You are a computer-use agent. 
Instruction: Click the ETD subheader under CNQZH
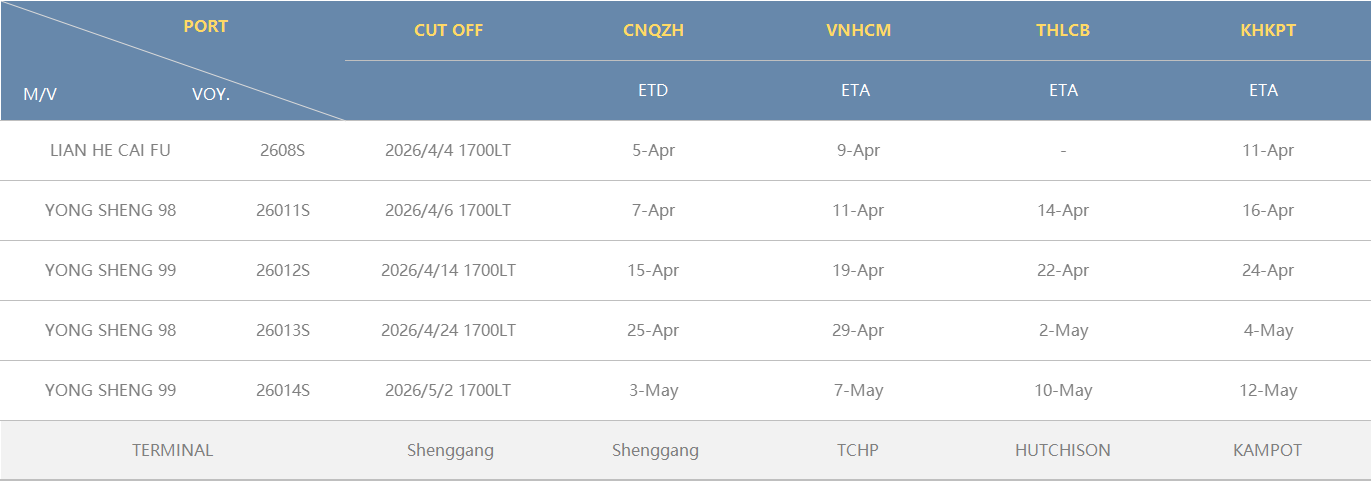[653, 90]
